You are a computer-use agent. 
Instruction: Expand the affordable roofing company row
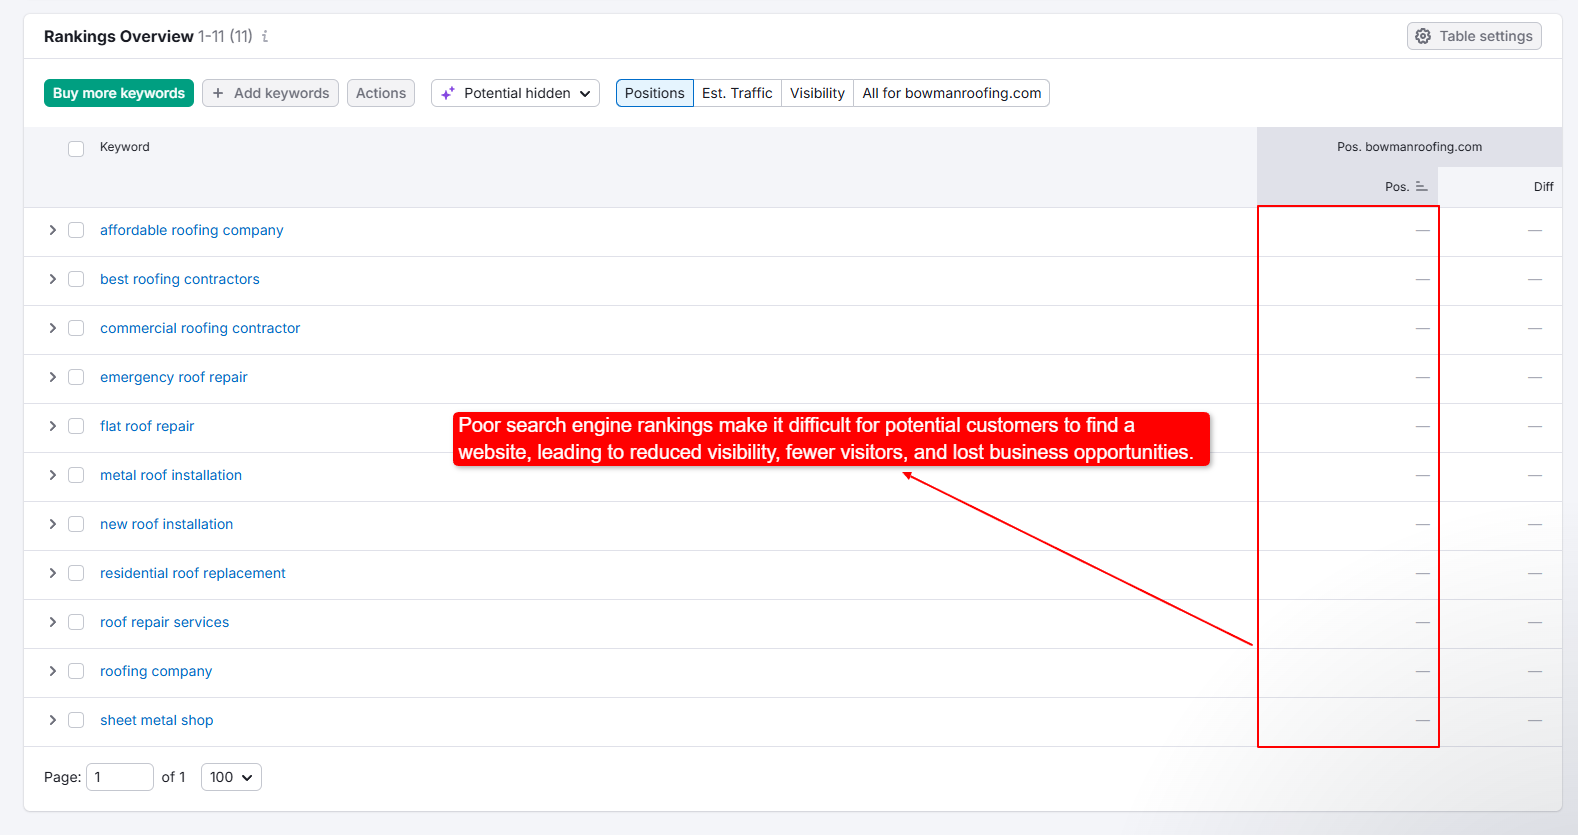[52, 230]
